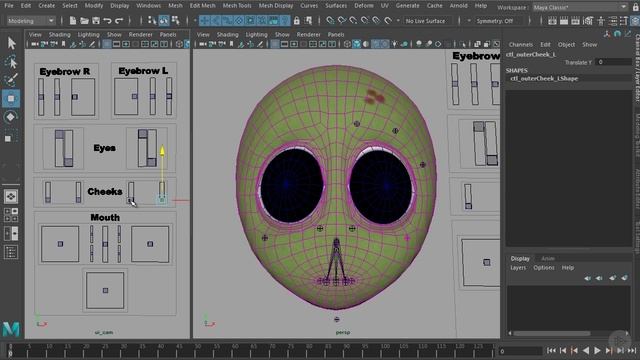Toggle snap to grids magnet icon
Screen dimensions: 640x360
click(x=330, y=20)
